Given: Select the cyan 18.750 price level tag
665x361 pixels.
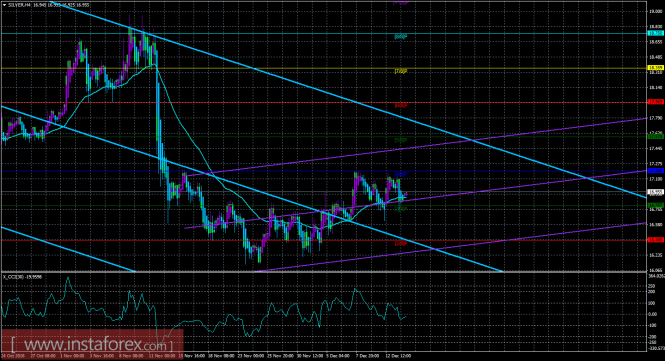Looking at the screenshot, I should (x=656, y=33).
